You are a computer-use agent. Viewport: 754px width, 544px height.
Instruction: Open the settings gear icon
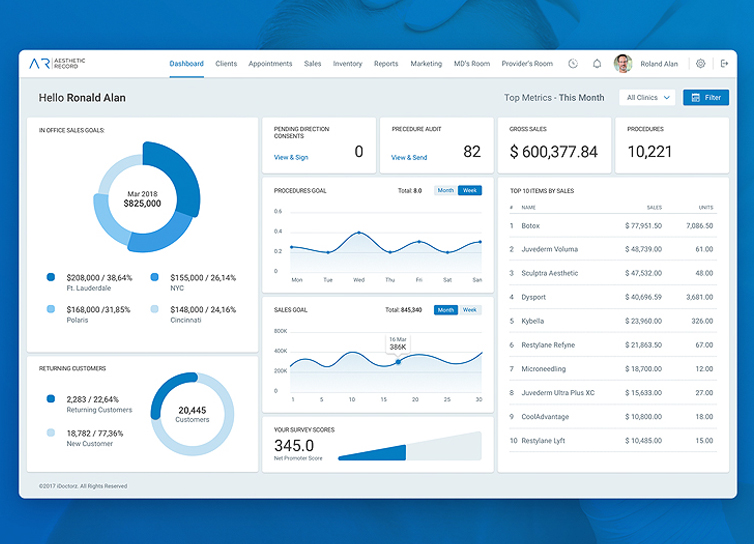701,63
